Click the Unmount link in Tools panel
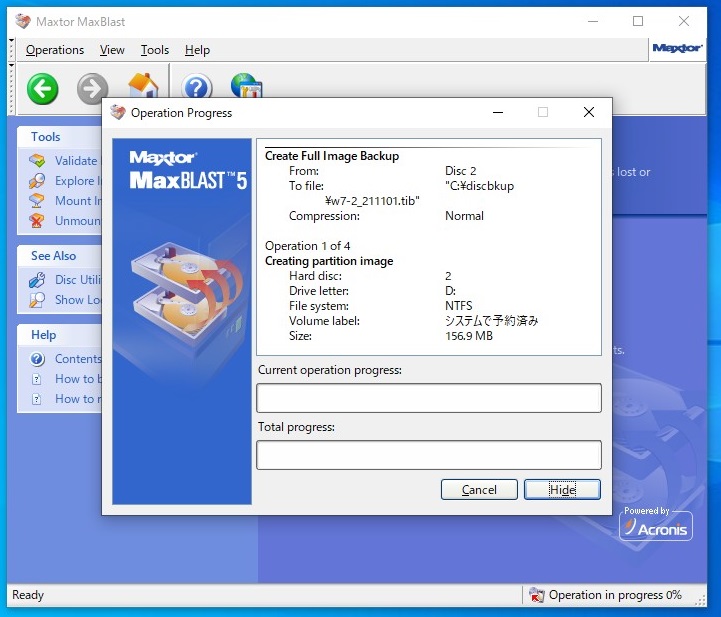The height and width of the screenshot is (617, 721). [78, 221]
